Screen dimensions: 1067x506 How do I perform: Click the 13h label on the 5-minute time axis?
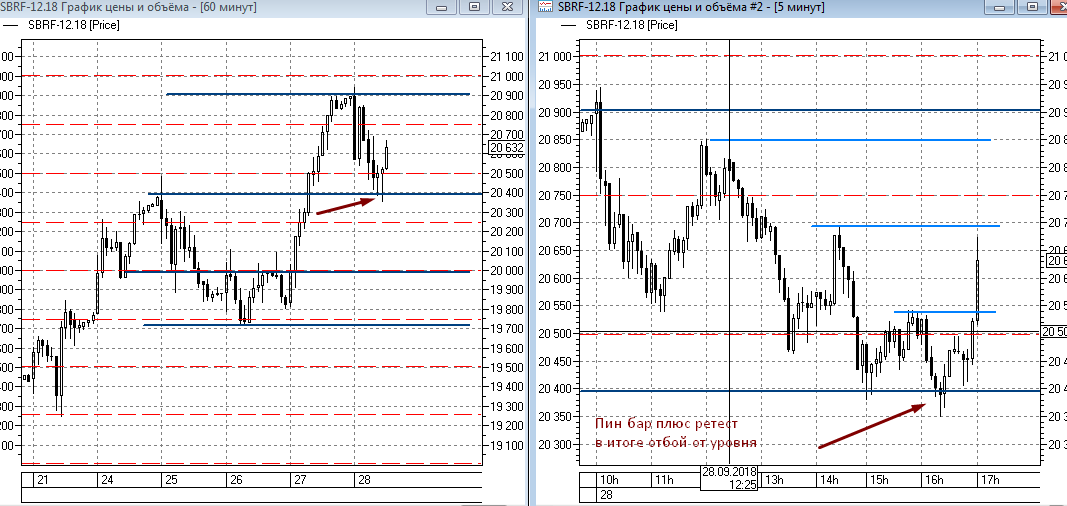point(772,479)
